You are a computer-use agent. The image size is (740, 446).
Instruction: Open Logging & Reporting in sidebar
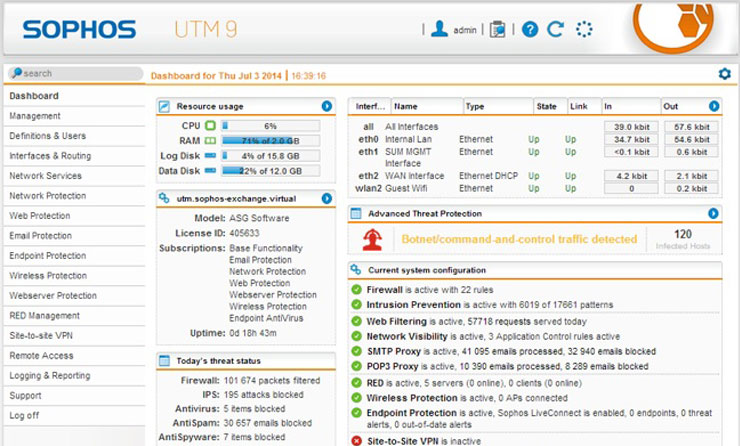tap(74, 376)
